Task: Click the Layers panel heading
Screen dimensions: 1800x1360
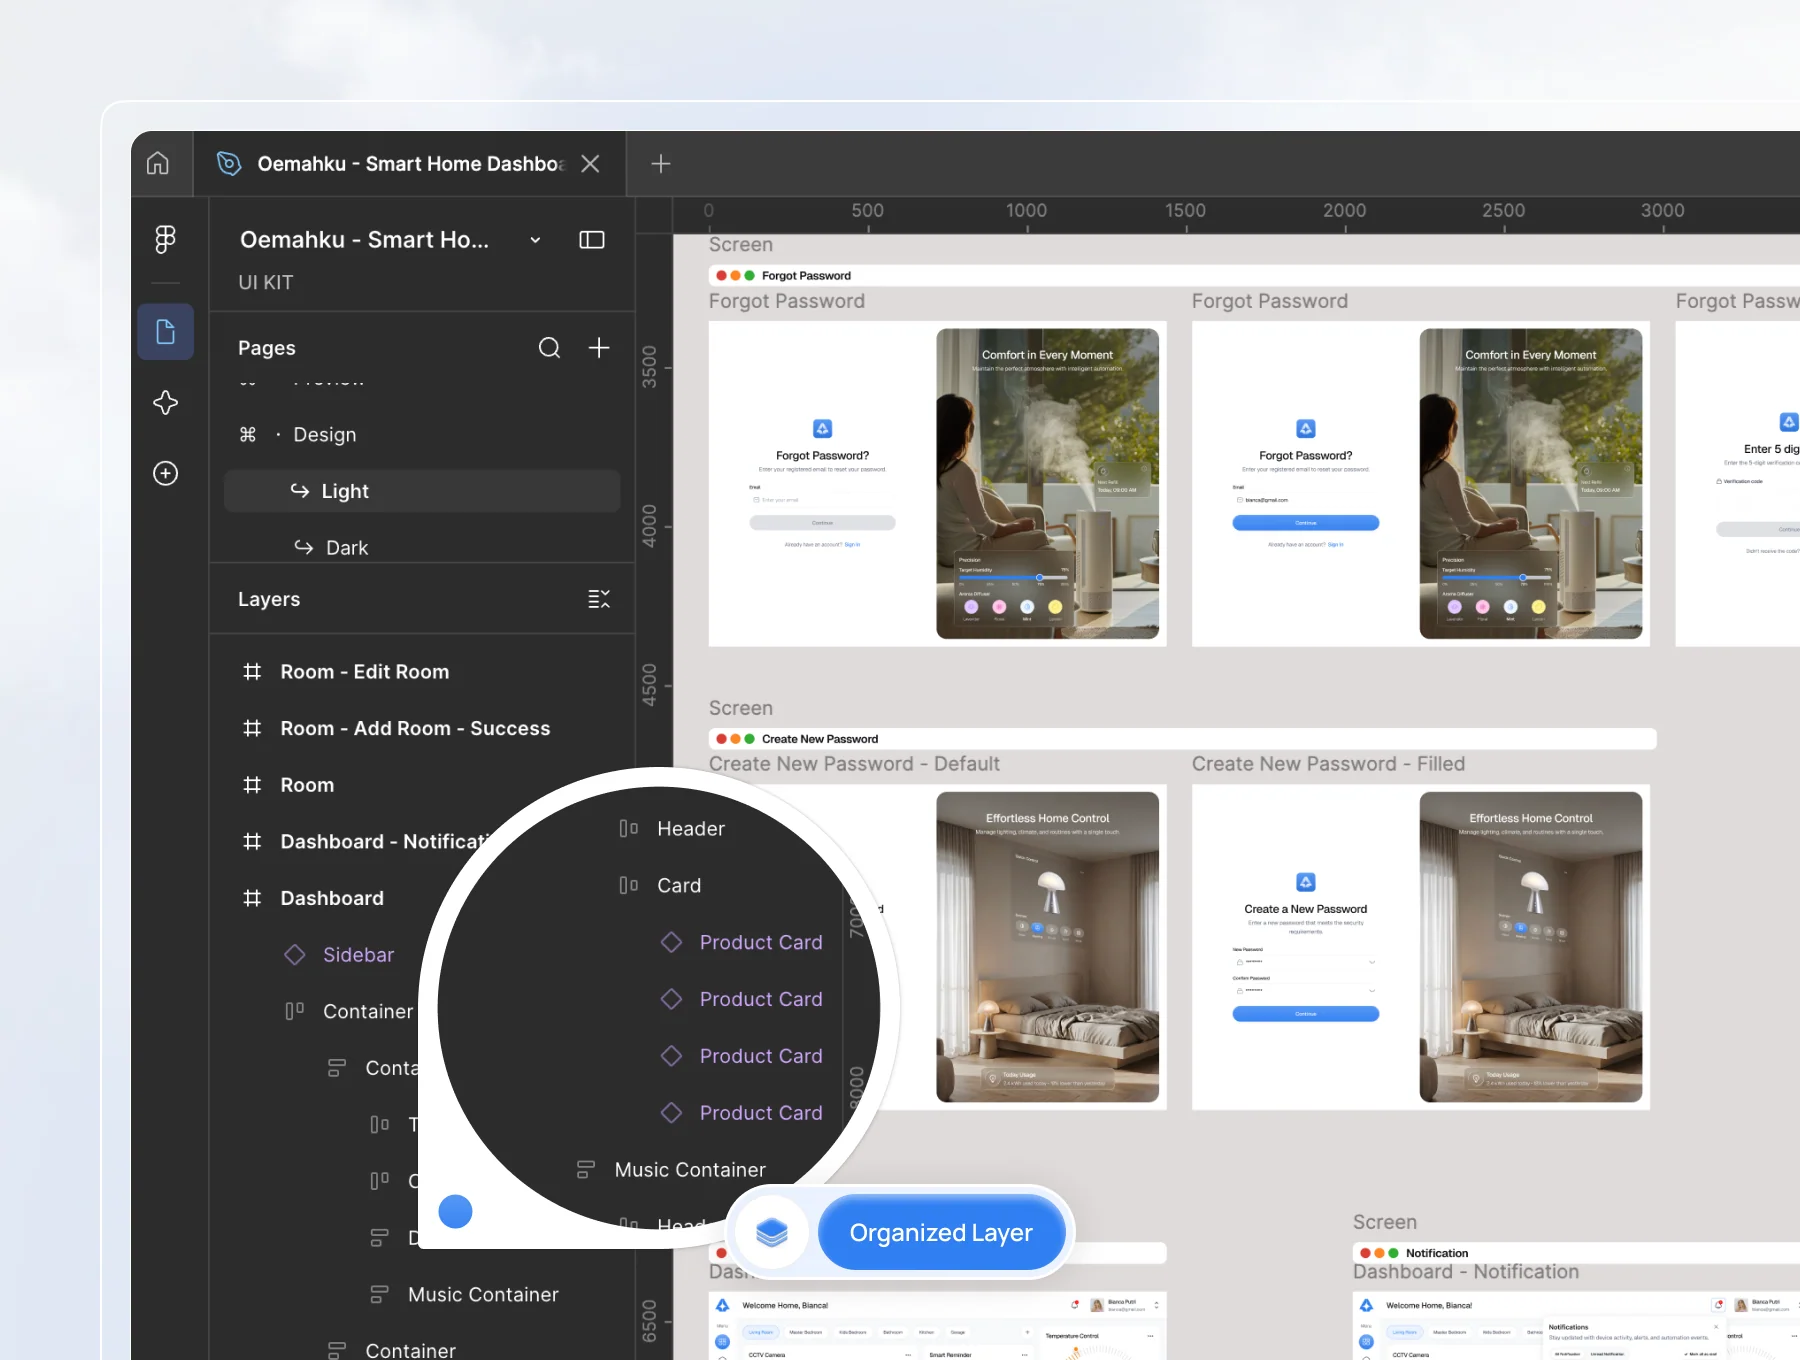Action: click(269, 599)
